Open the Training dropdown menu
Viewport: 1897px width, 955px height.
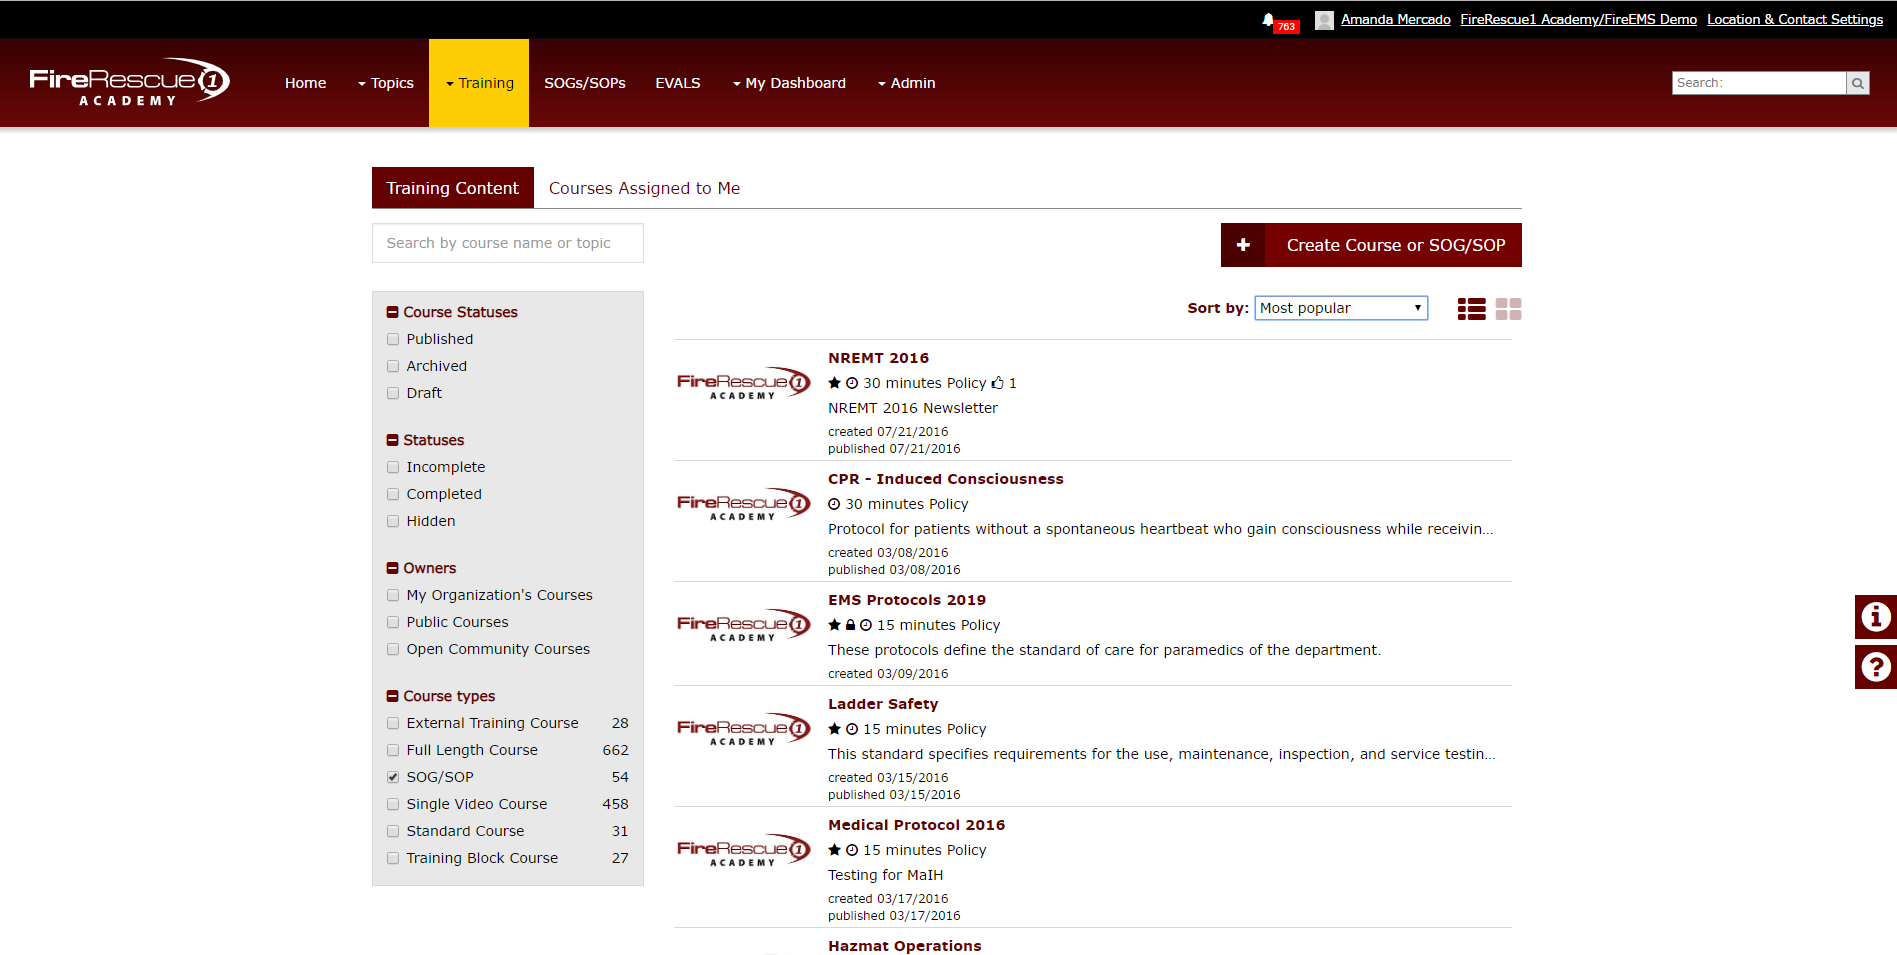(x=479, y=83)
